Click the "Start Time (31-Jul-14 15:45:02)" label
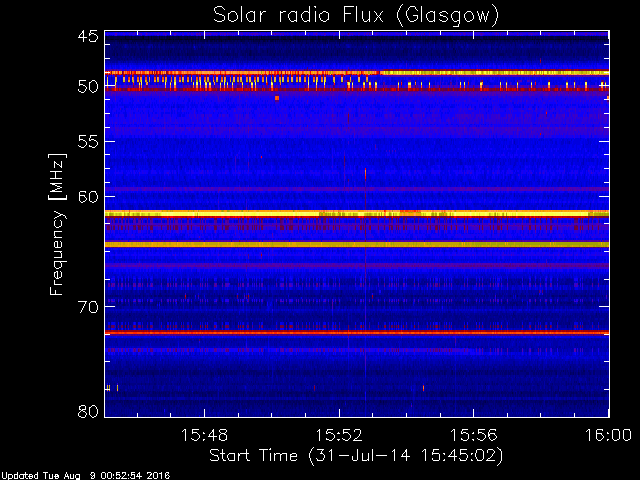Image resolution: width=640 pixels, height=480 pixels. (356, 456)
